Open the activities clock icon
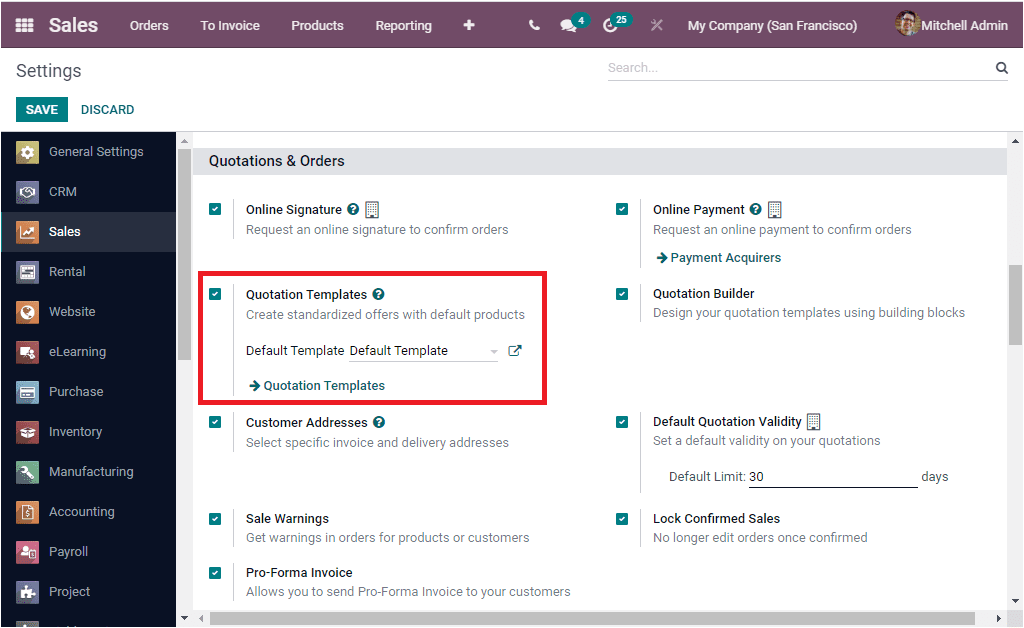This screenshot has width=1024, height=628. (x=612, y=25)
